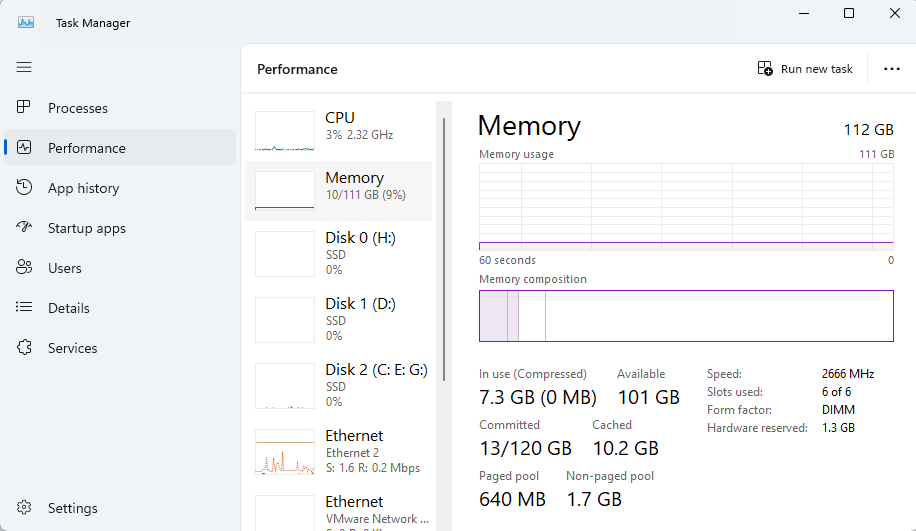
Task: Click the Disk 1 (D:) entry label
Action: [x=360, y=304]
